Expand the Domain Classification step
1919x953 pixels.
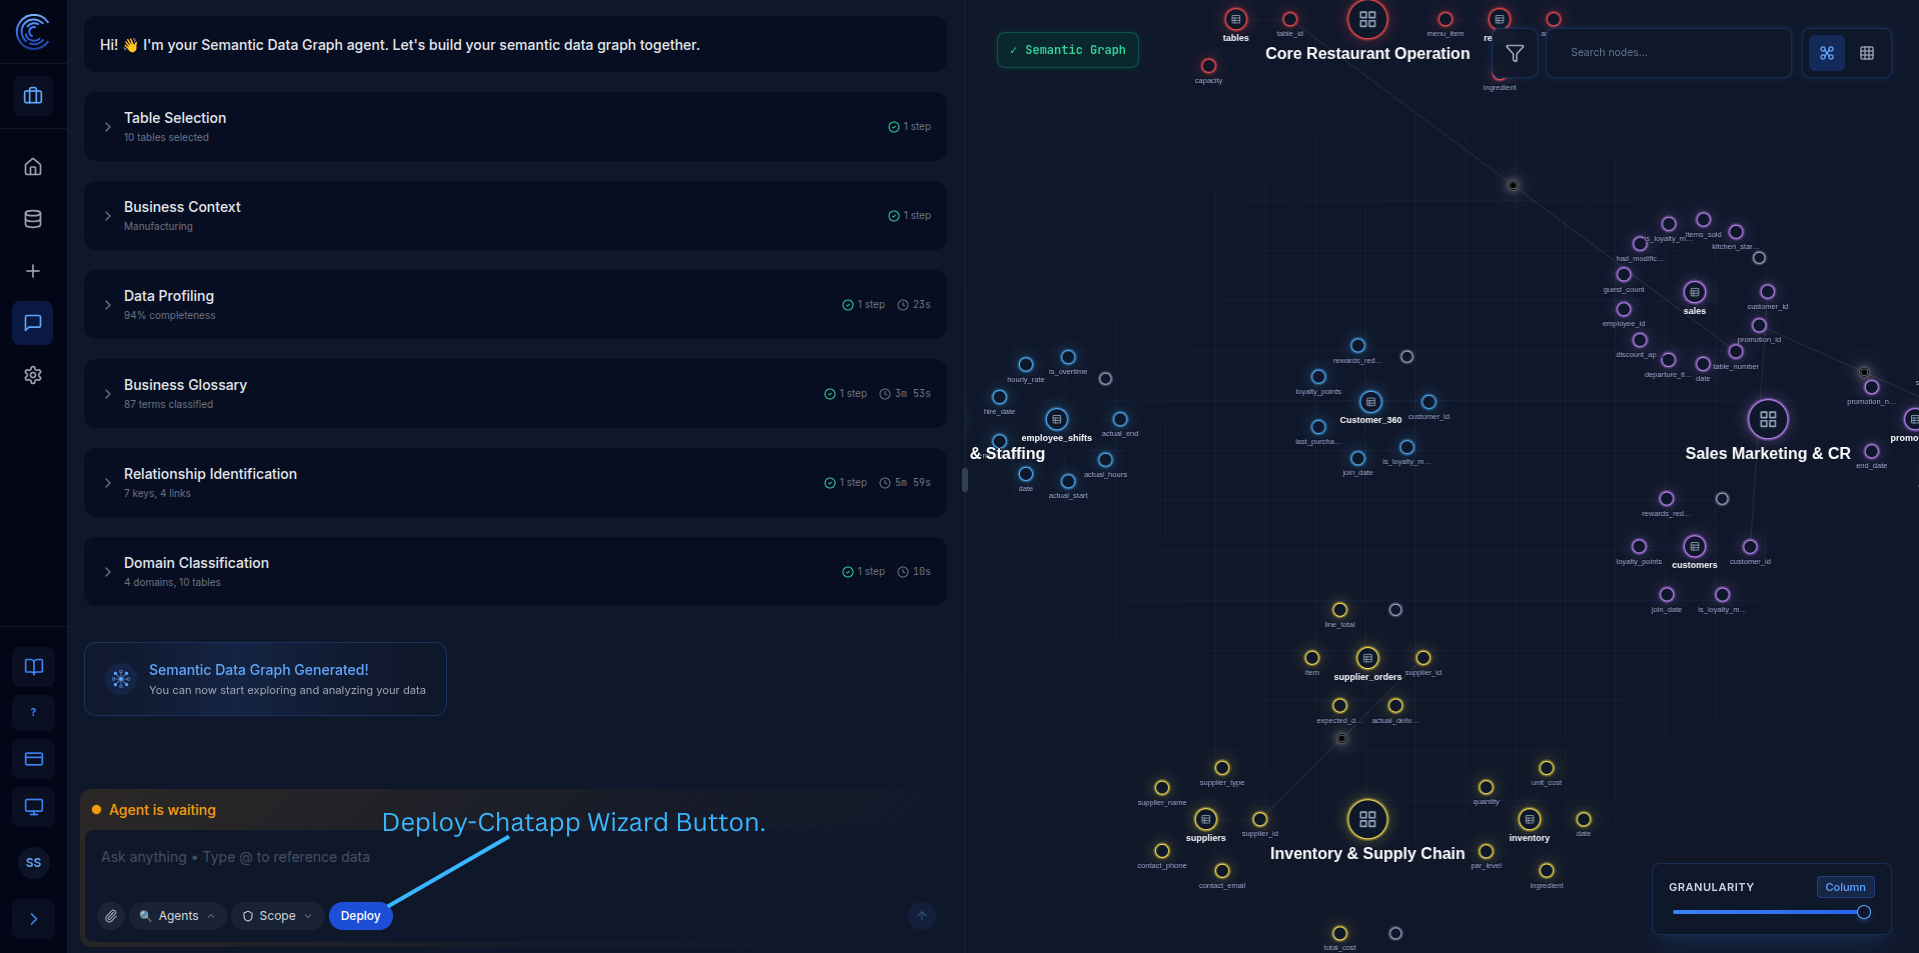click(515, 572)
